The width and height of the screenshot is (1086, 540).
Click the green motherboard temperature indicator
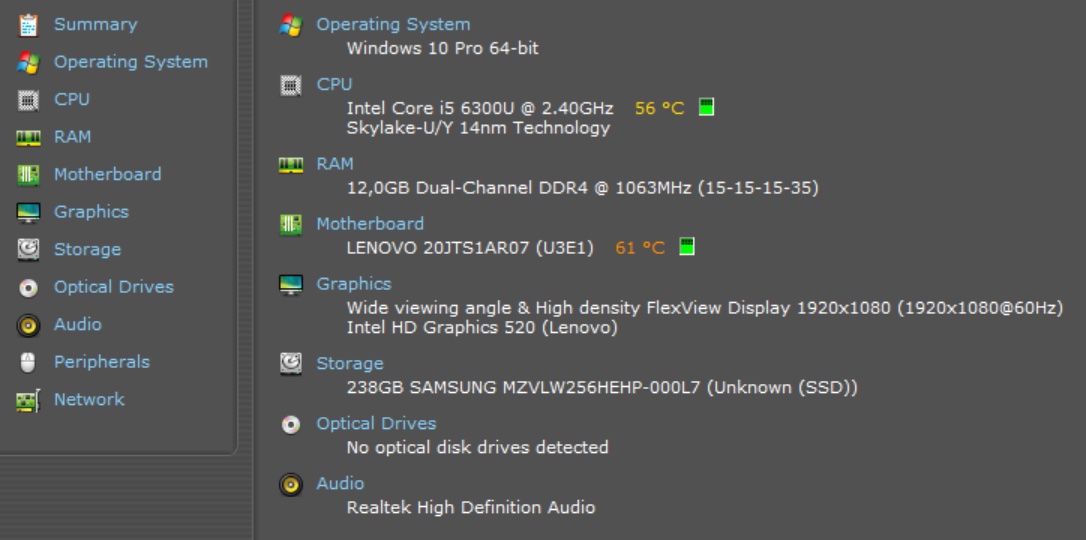tap(686, 247)
